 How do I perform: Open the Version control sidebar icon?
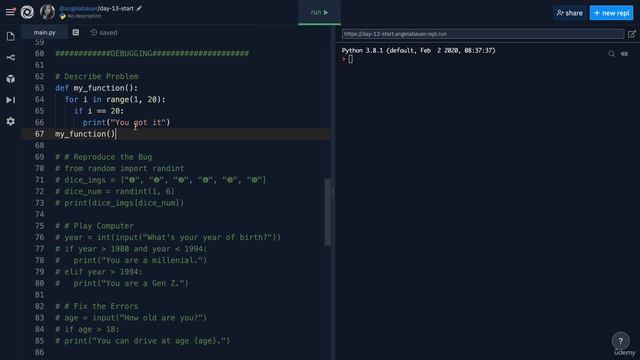coord(11,58)
